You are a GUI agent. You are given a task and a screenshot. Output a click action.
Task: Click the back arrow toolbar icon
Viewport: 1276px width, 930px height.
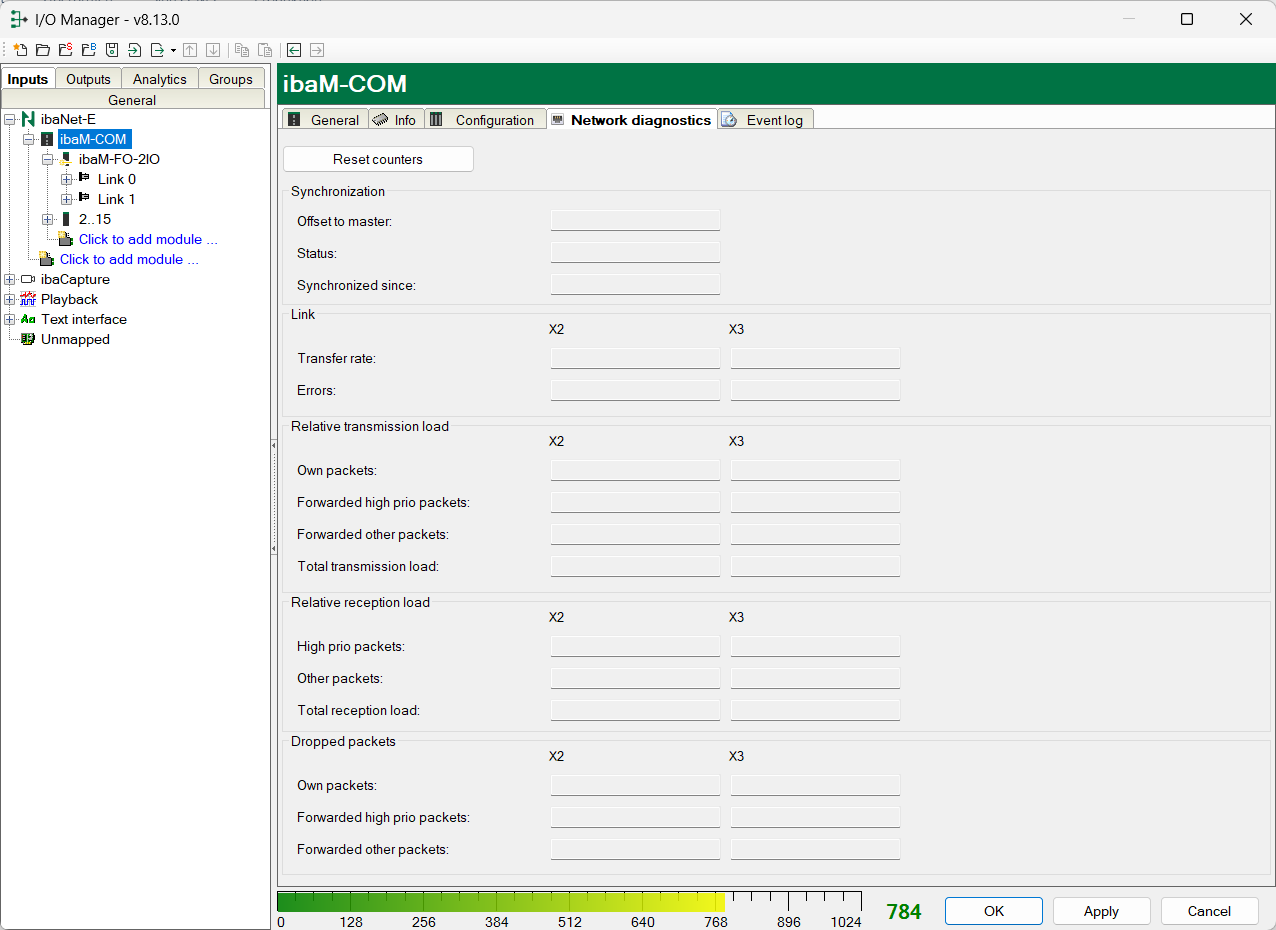click(294, 50)
